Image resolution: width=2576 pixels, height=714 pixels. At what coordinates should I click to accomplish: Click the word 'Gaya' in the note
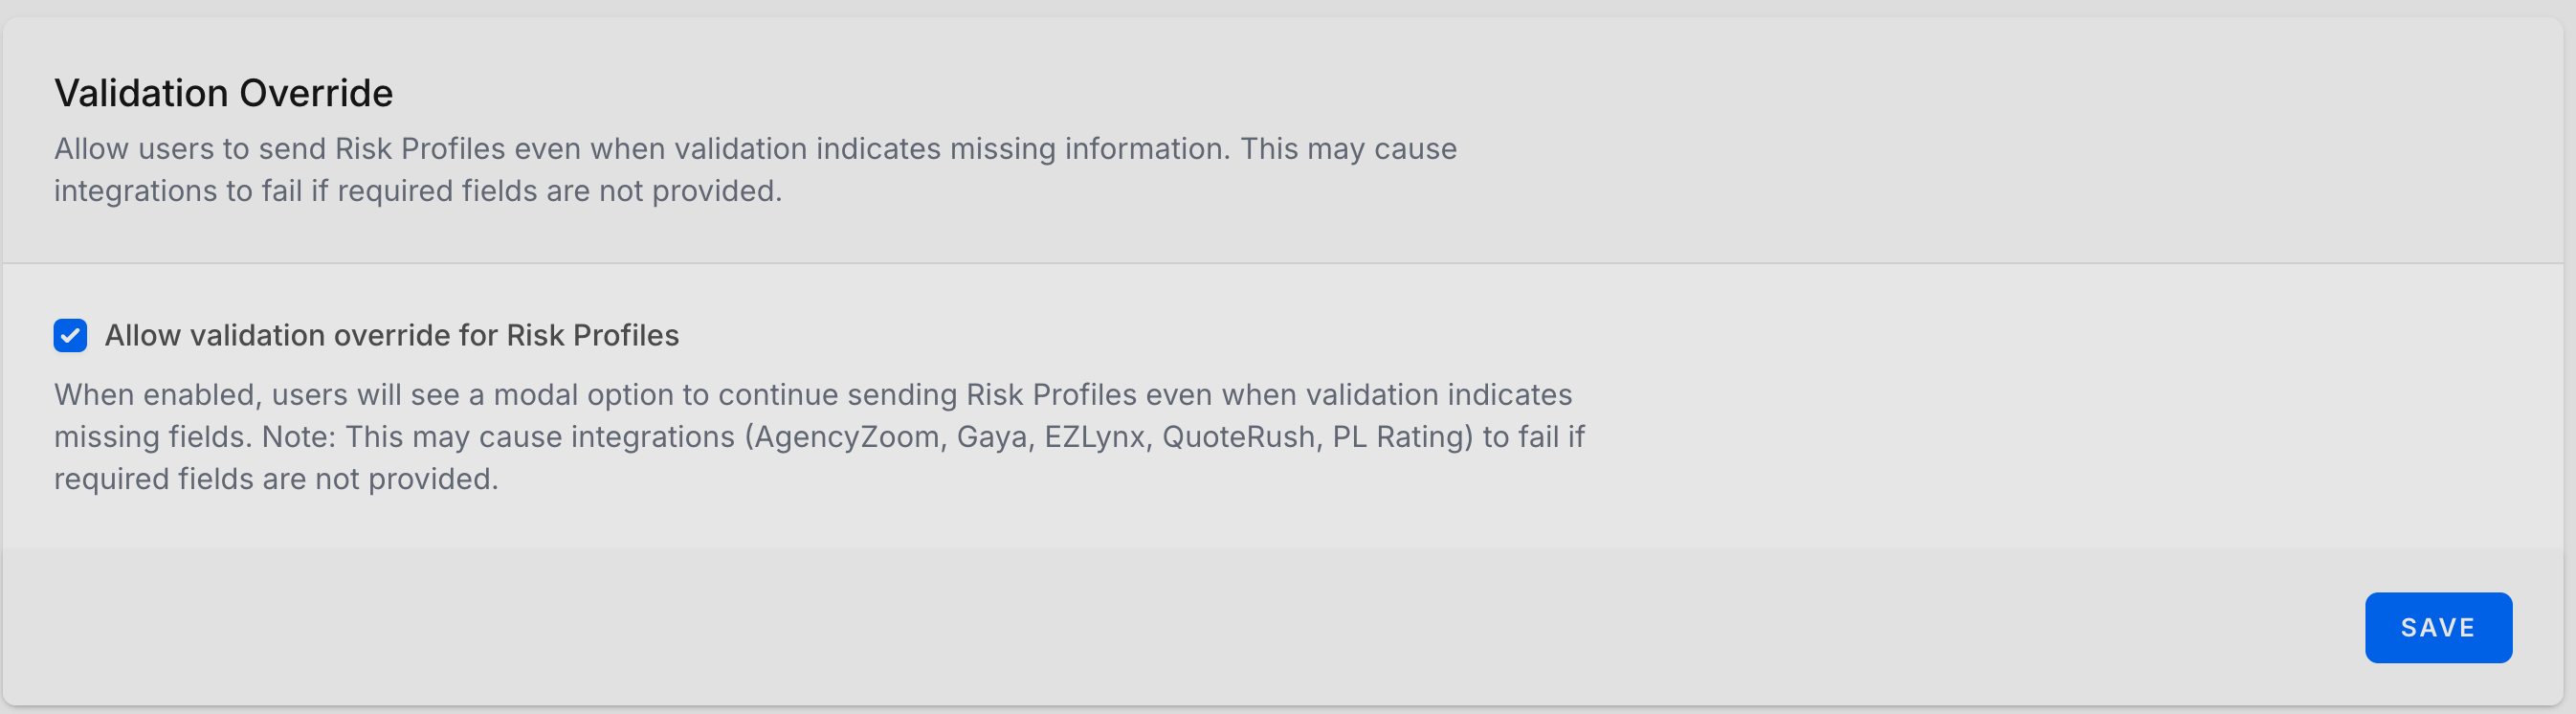pyautogui.click(x=991, y=437)
